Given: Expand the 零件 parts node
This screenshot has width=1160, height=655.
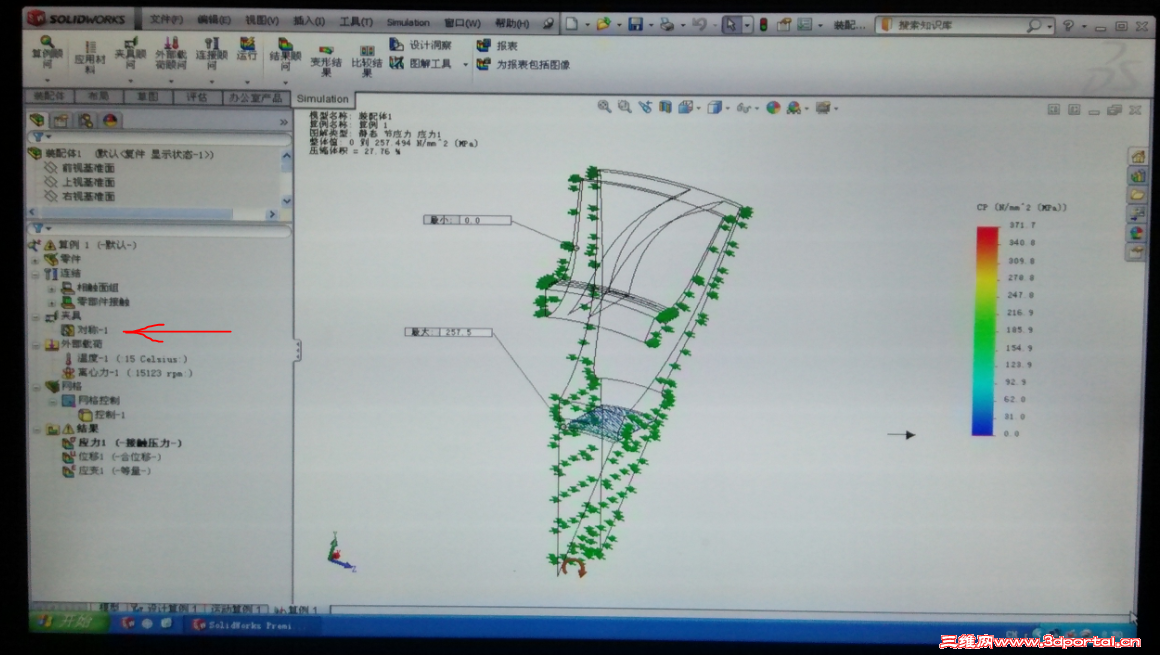Looking at the screenshot, I should pyautogui.click(x=35, y=260).
